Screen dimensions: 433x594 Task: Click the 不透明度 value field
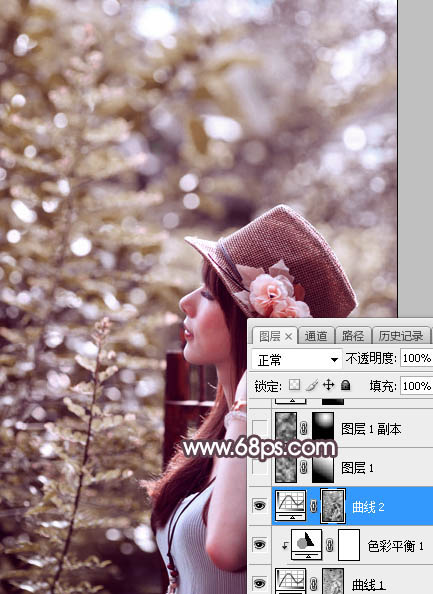pos(416,358)
